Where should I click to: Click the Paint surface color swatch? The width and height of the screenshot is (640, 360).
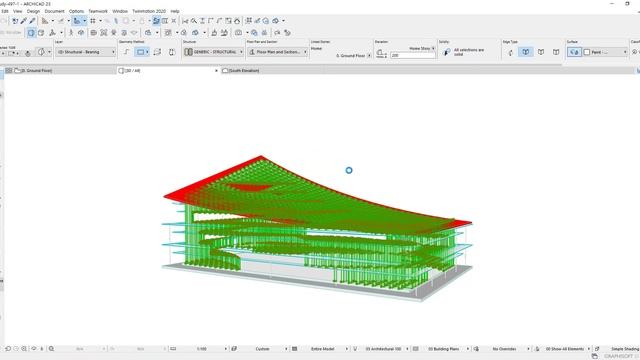tap(587, 52)
